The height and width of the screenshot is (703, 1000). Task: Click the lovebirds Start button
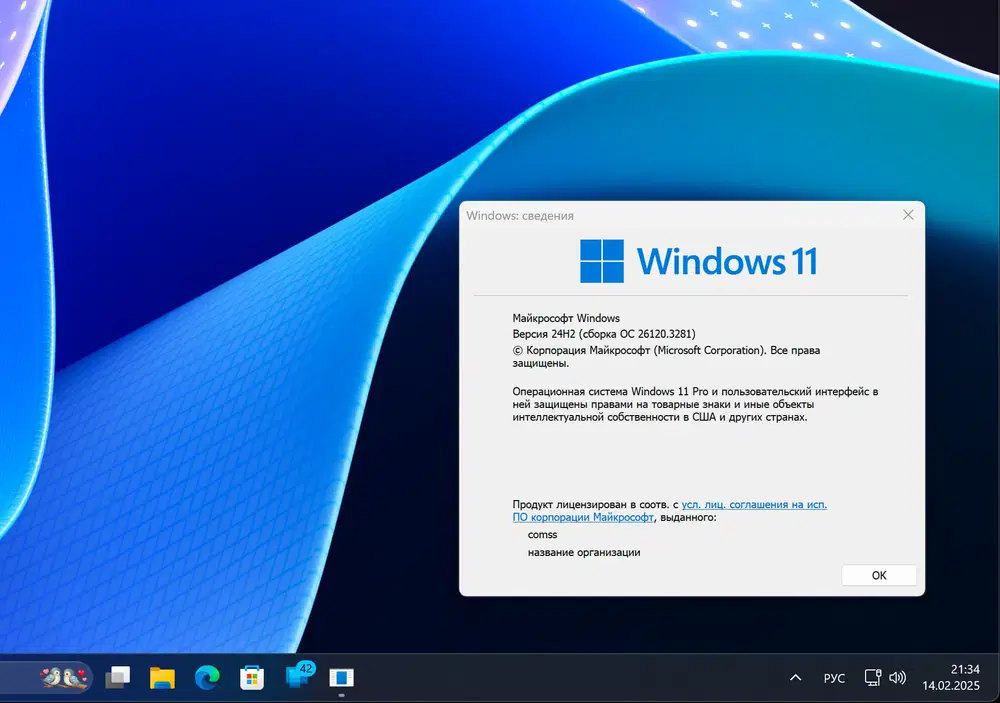[x=58, y=677]
